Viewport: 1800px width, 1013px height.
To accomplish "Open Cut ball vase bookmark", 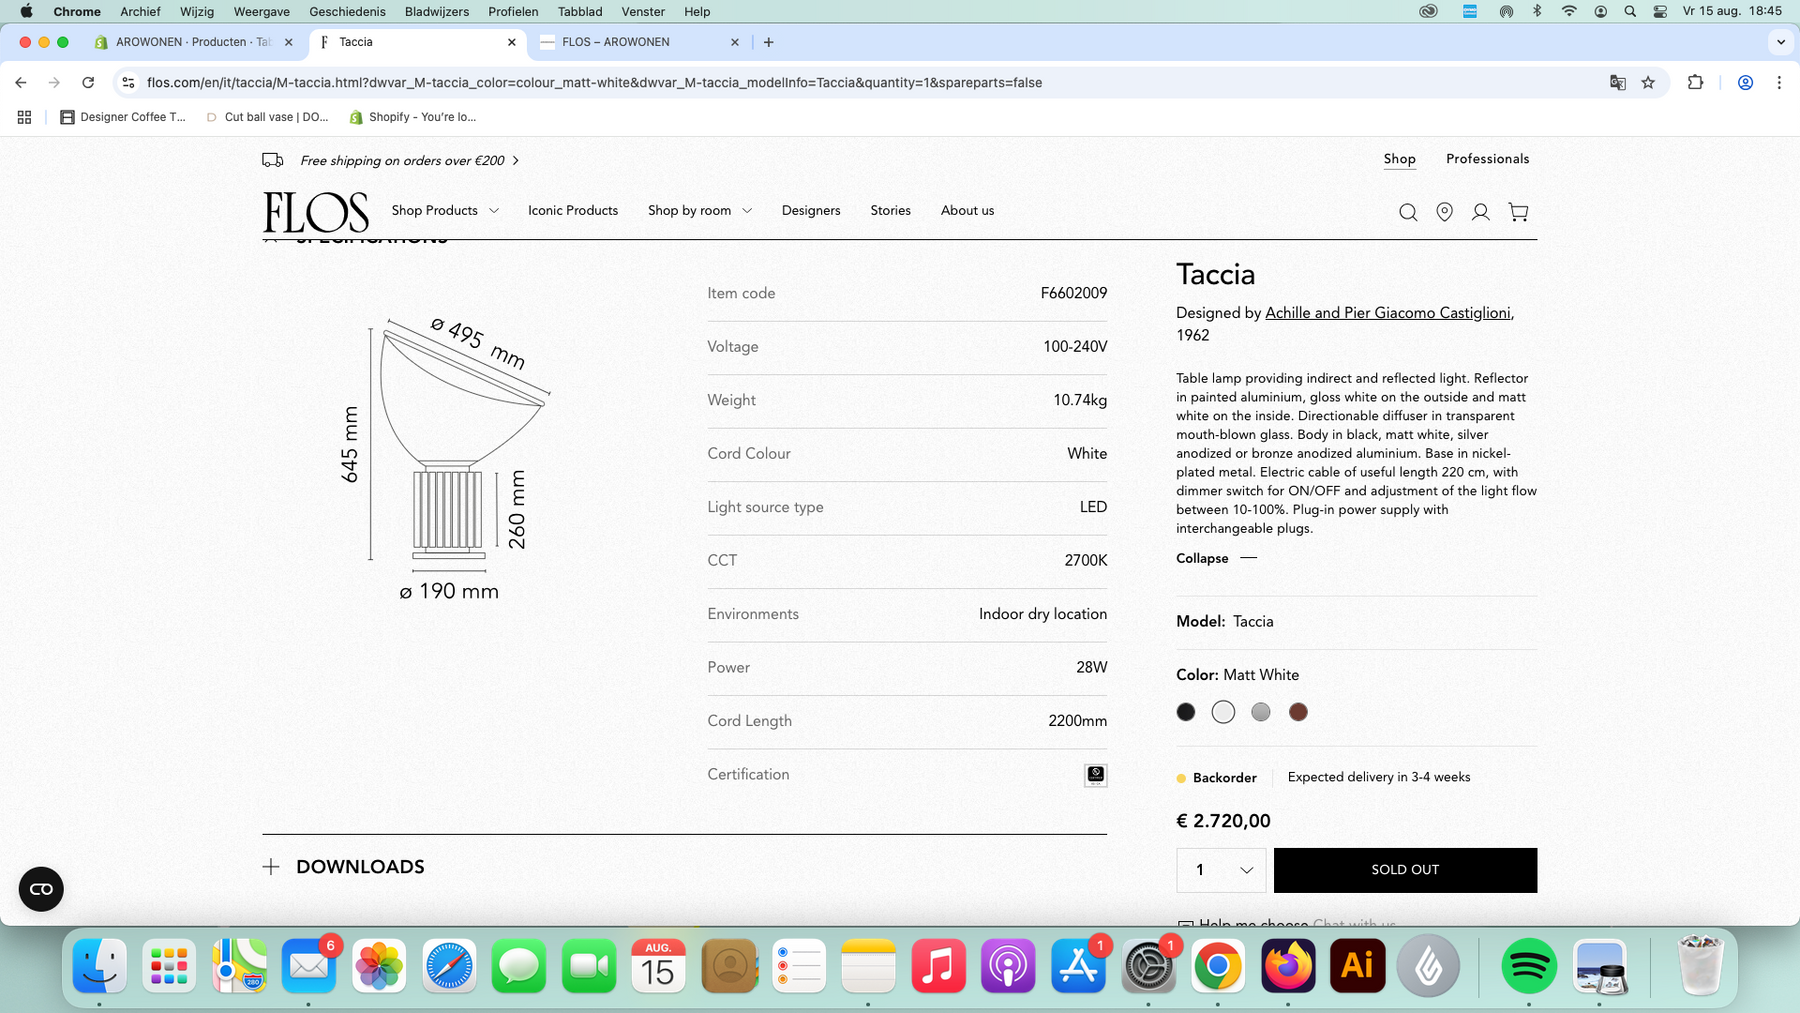I will pos(267,117).
